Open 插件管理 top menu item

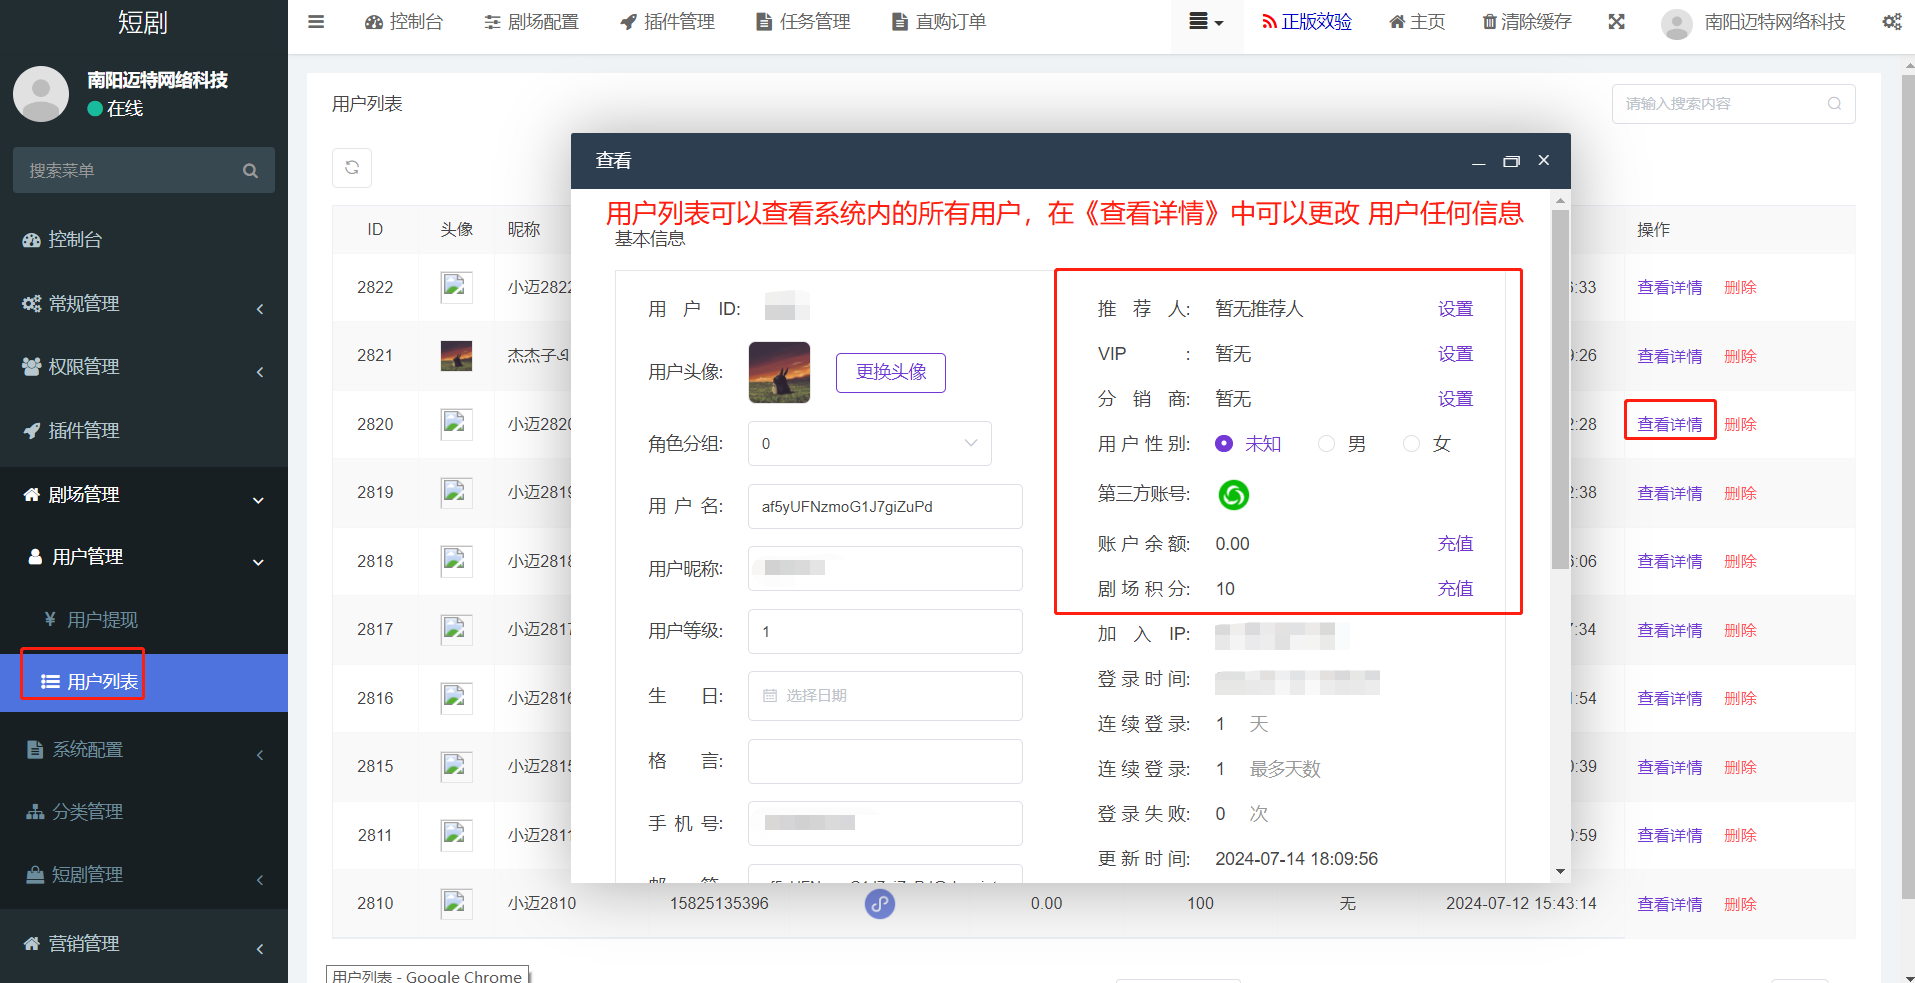tap(667, 21)
